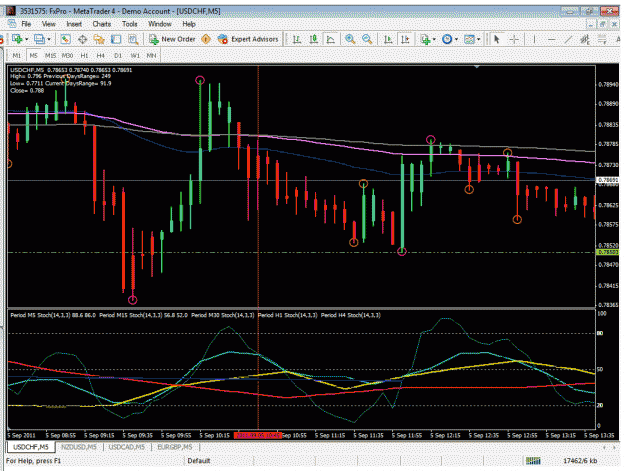Screen dimensions: 625x471
Task: Open profiles icon
Action: coord(39,39)
